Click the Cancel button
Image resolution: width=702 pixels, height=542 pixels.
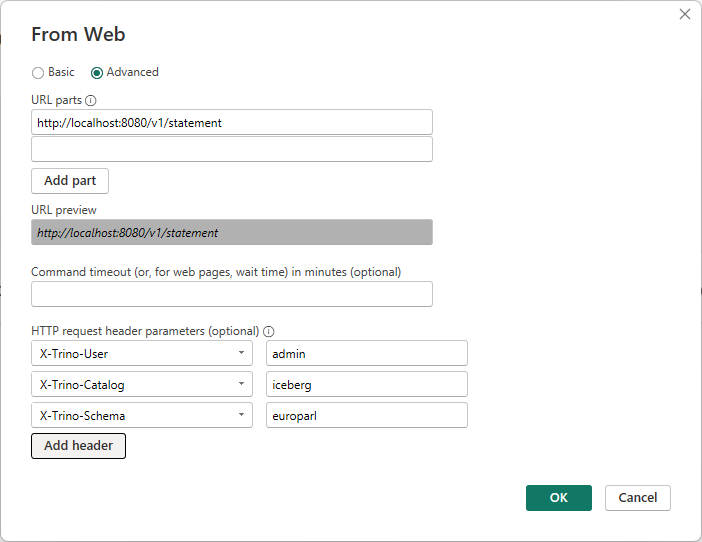point(637,498)
